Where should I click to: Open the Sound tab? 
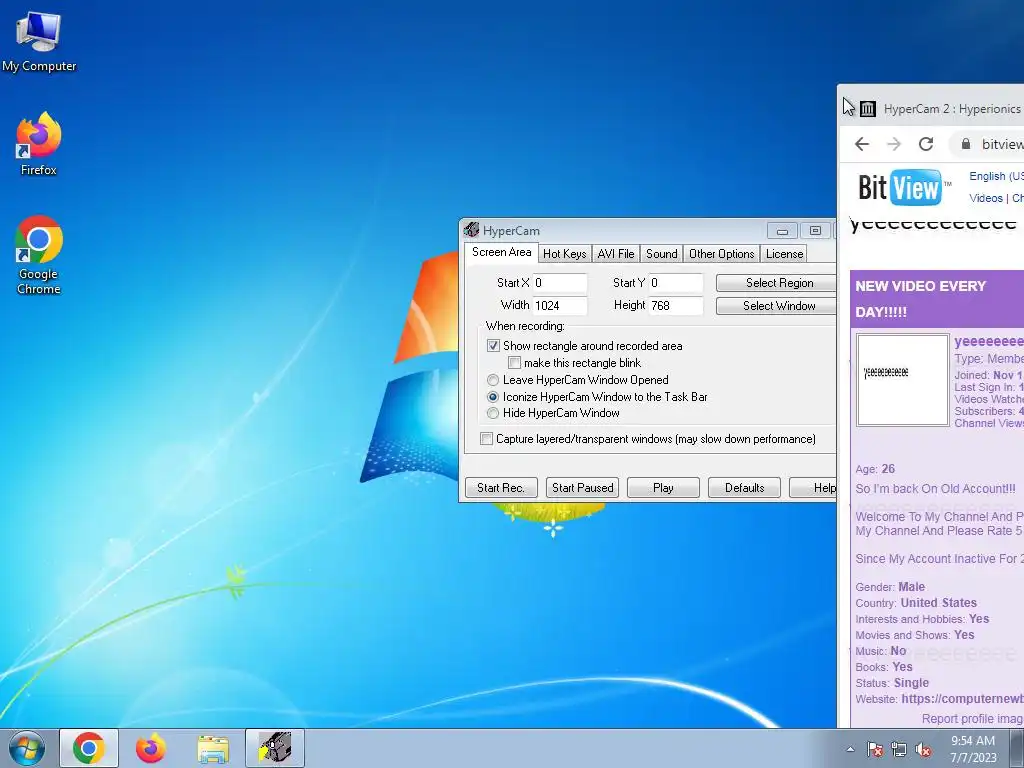pyautogui.click(x=662, y=254)
